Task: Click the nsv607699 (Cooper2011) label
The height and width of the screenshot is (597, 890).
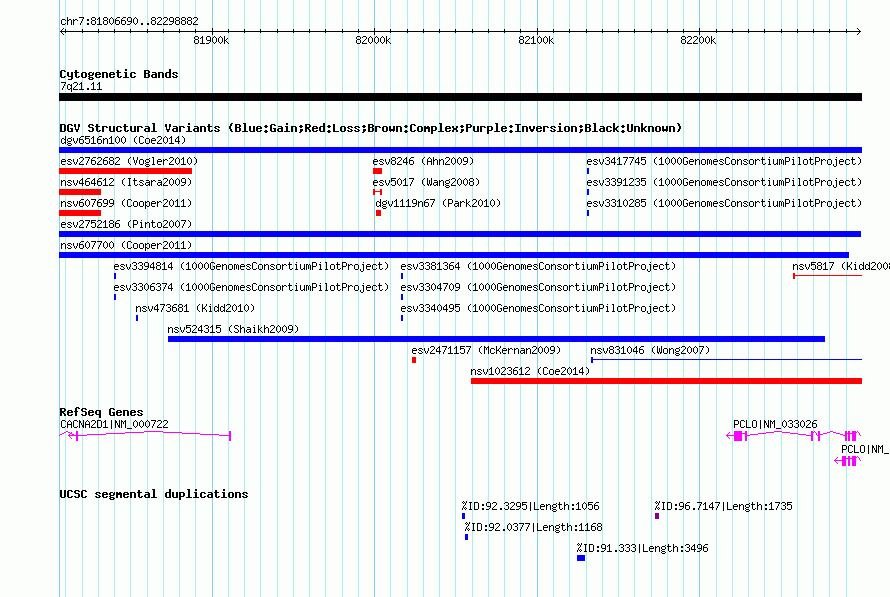Action: click(126, 203)
